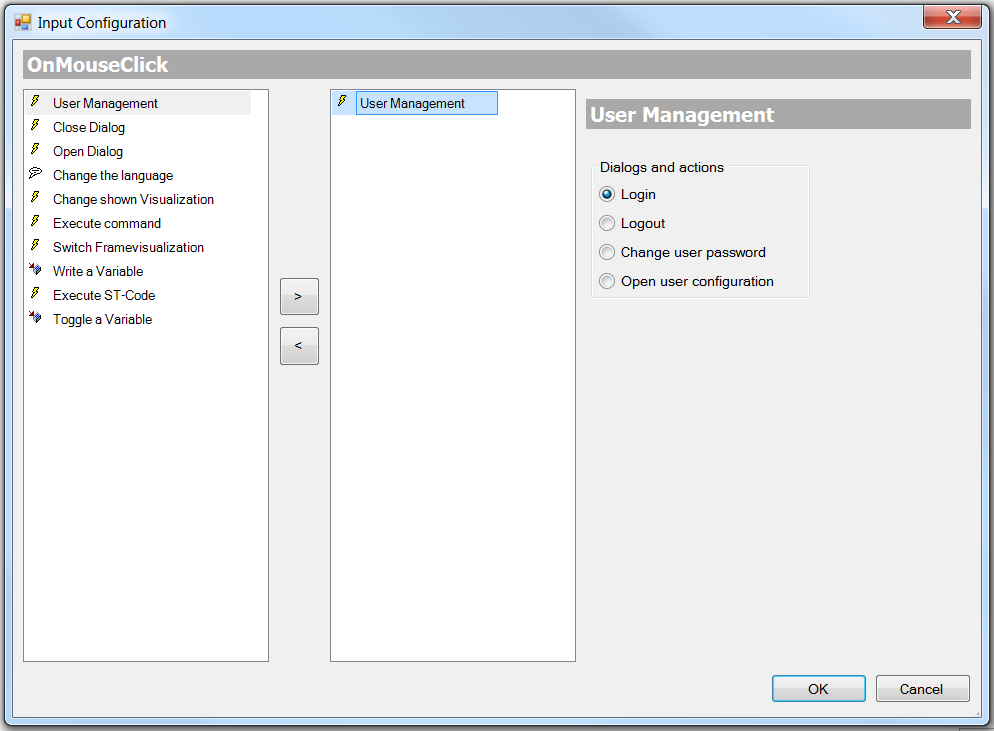Click speech bubble icon for Change the language
The image size is (994, 731).
36,173
